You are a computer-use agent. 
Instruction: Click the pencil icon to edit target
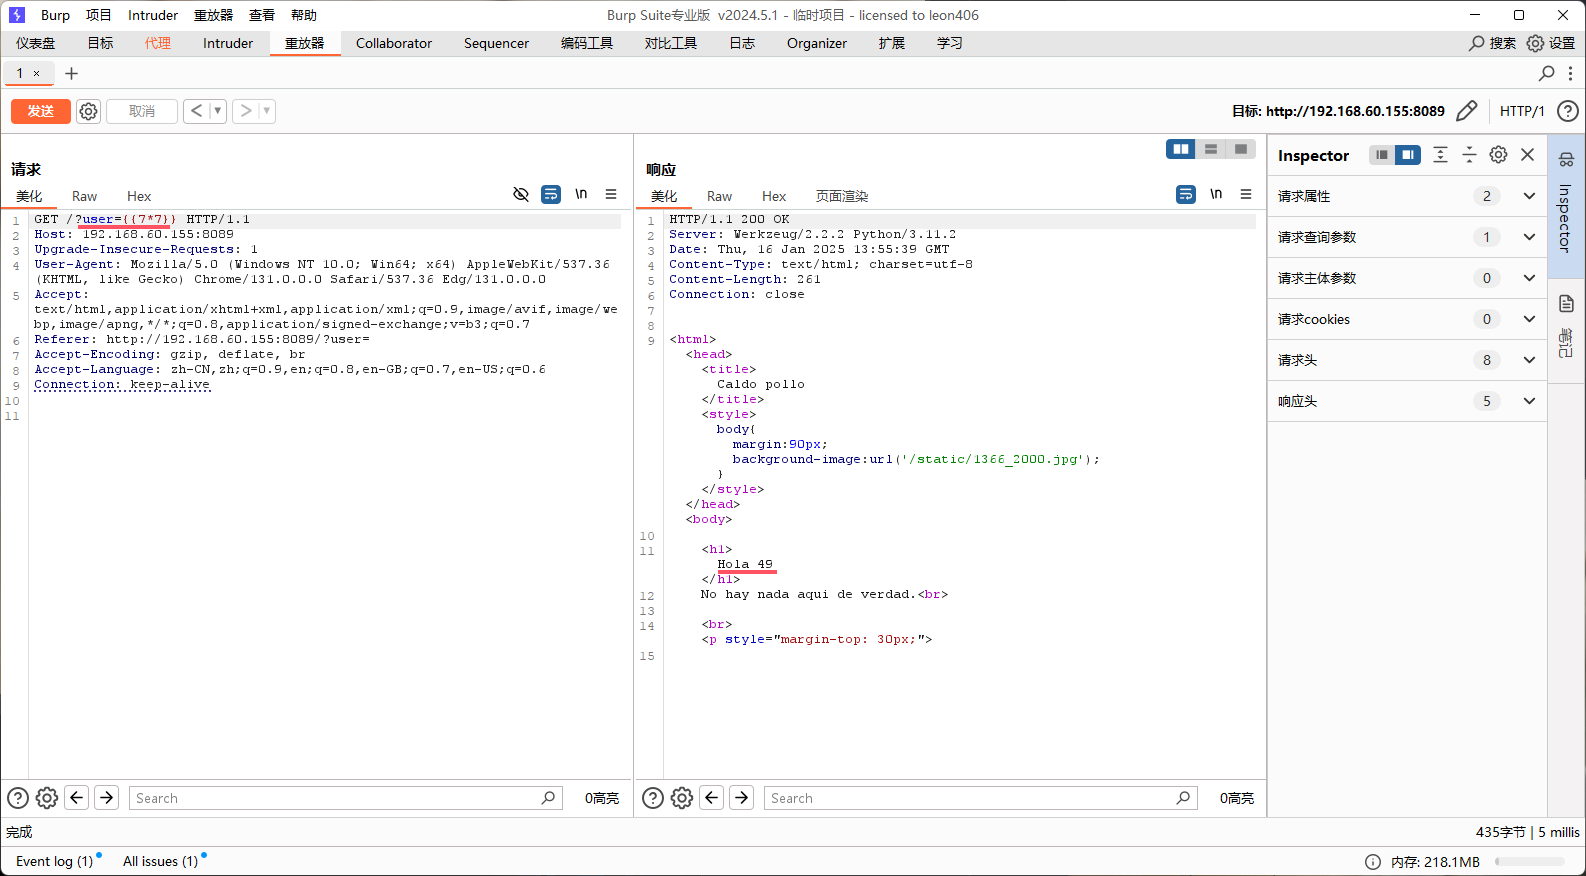click(x=1466, y=111)
